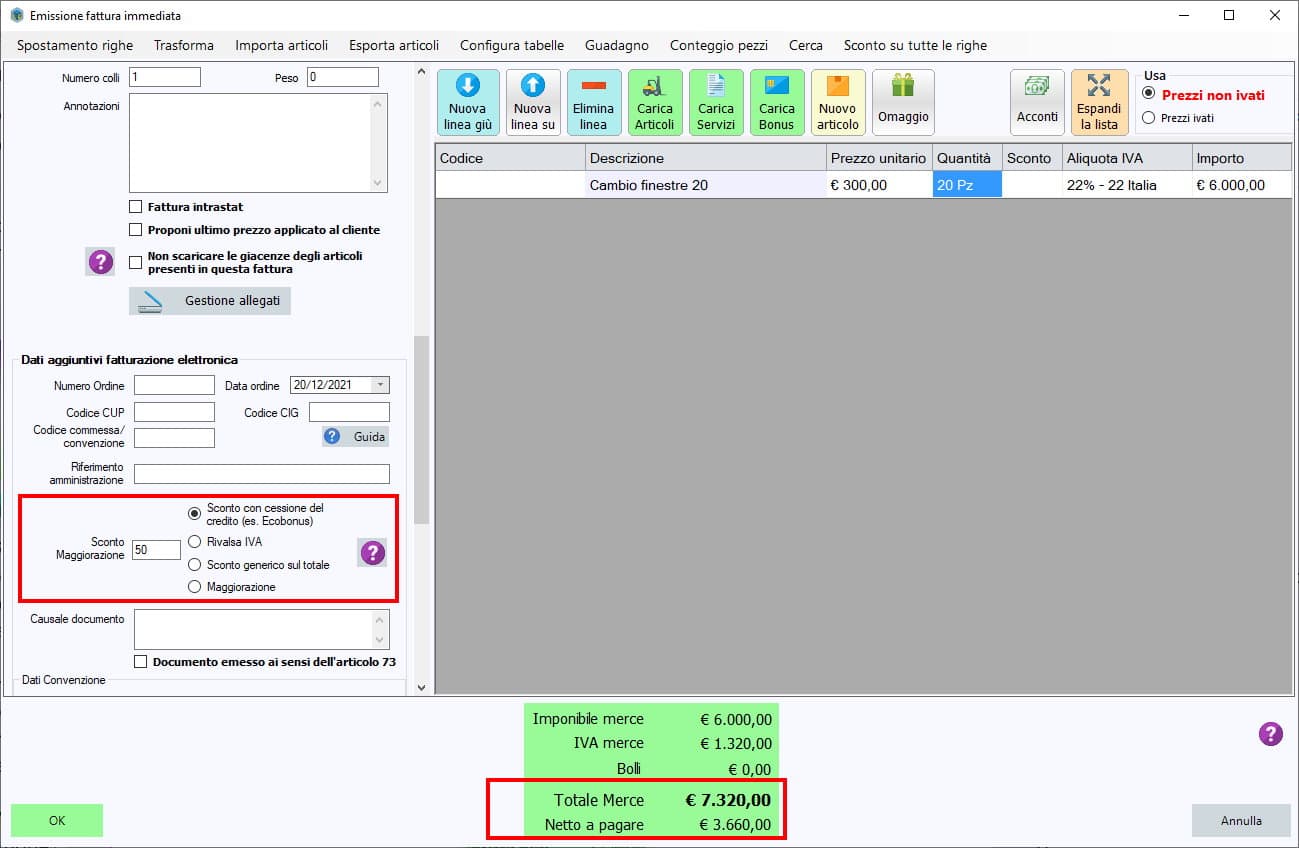
Task: Click the Codice CIG field
Action: [x=349, y=412]
